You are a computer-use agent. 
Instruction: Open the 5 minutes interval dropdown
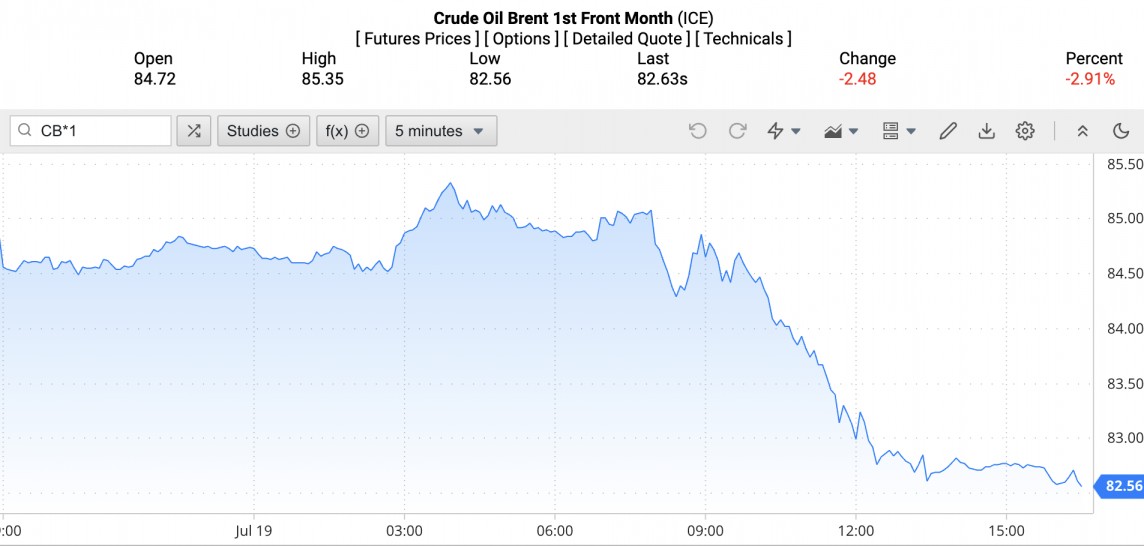pyautogui.click(x=440, y=131)
